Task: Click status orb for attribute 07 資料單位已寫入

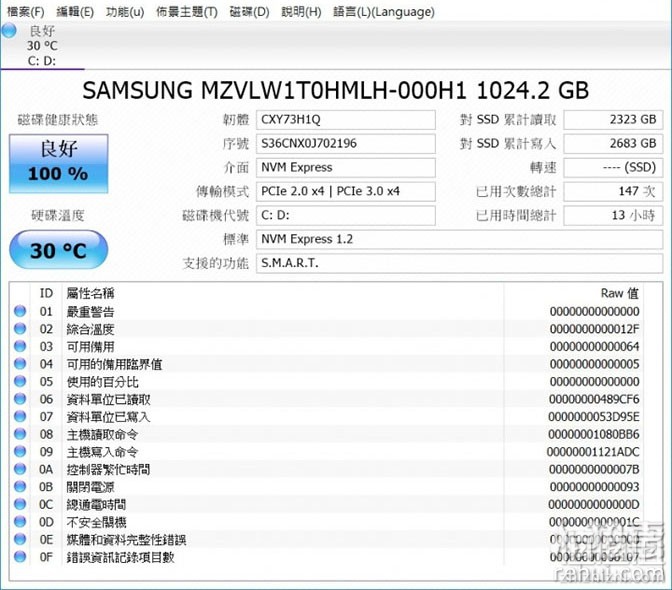Action: pos(20,416)
